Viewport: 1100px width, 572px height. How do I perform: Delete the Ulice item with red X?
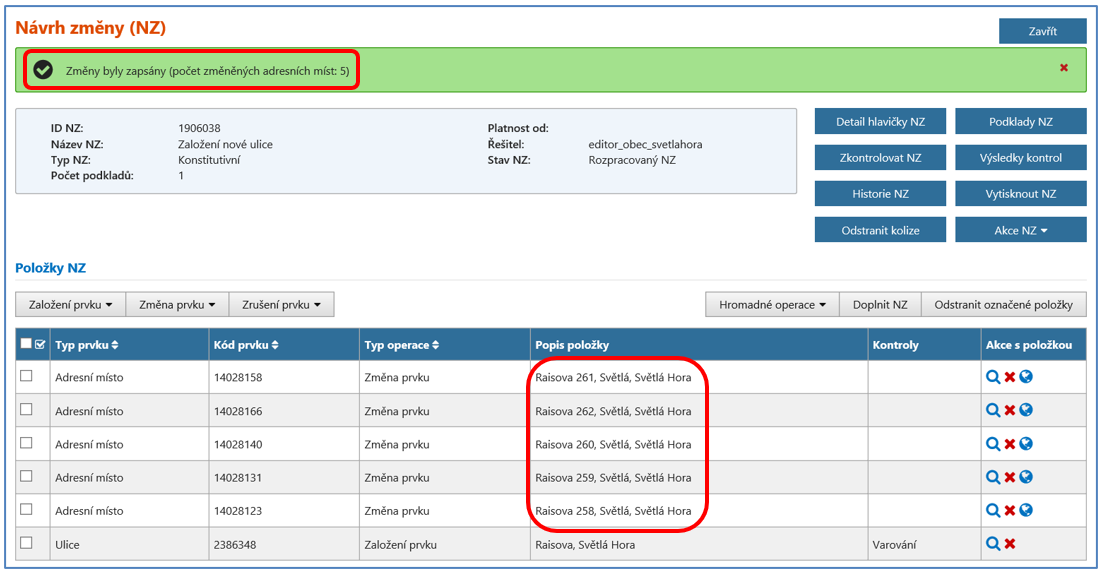click(x=1009, y=544)
